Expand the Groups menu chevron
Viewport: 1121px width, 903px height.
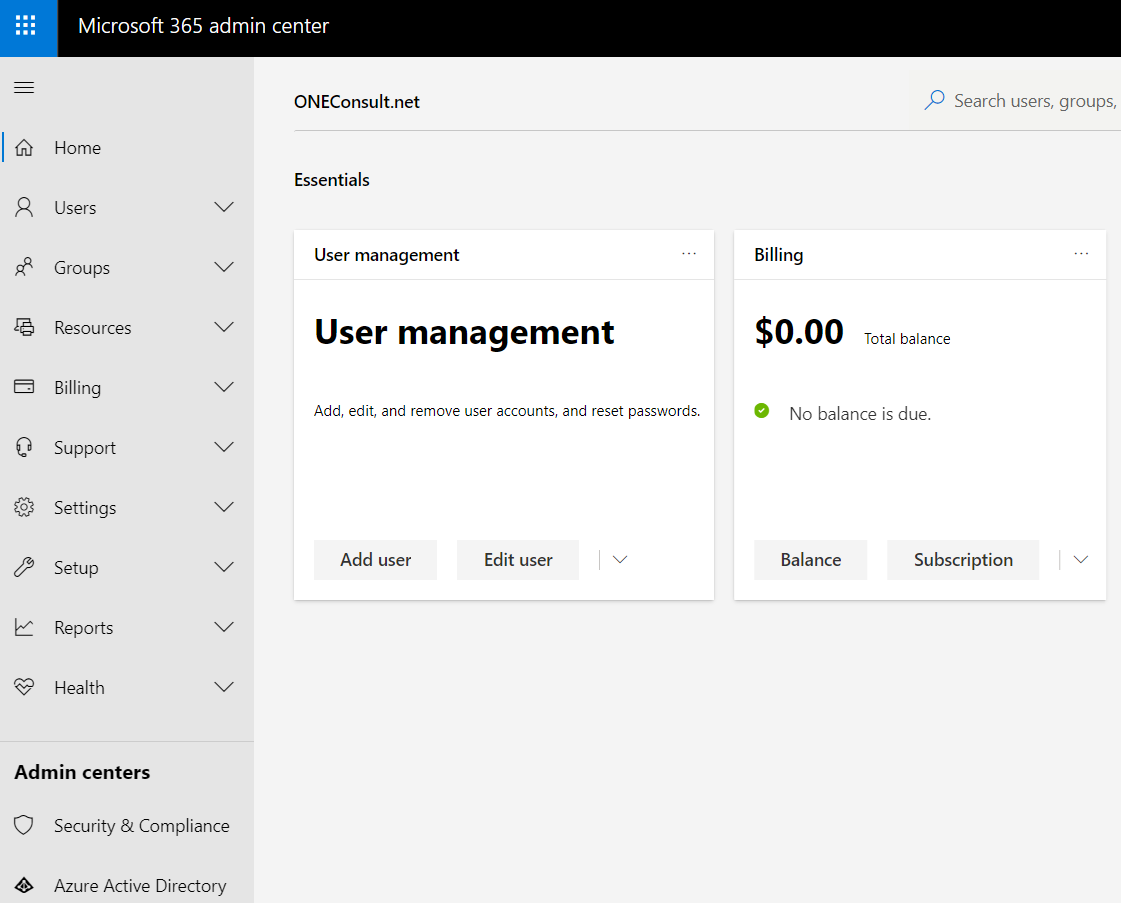[x=224, y=267]
